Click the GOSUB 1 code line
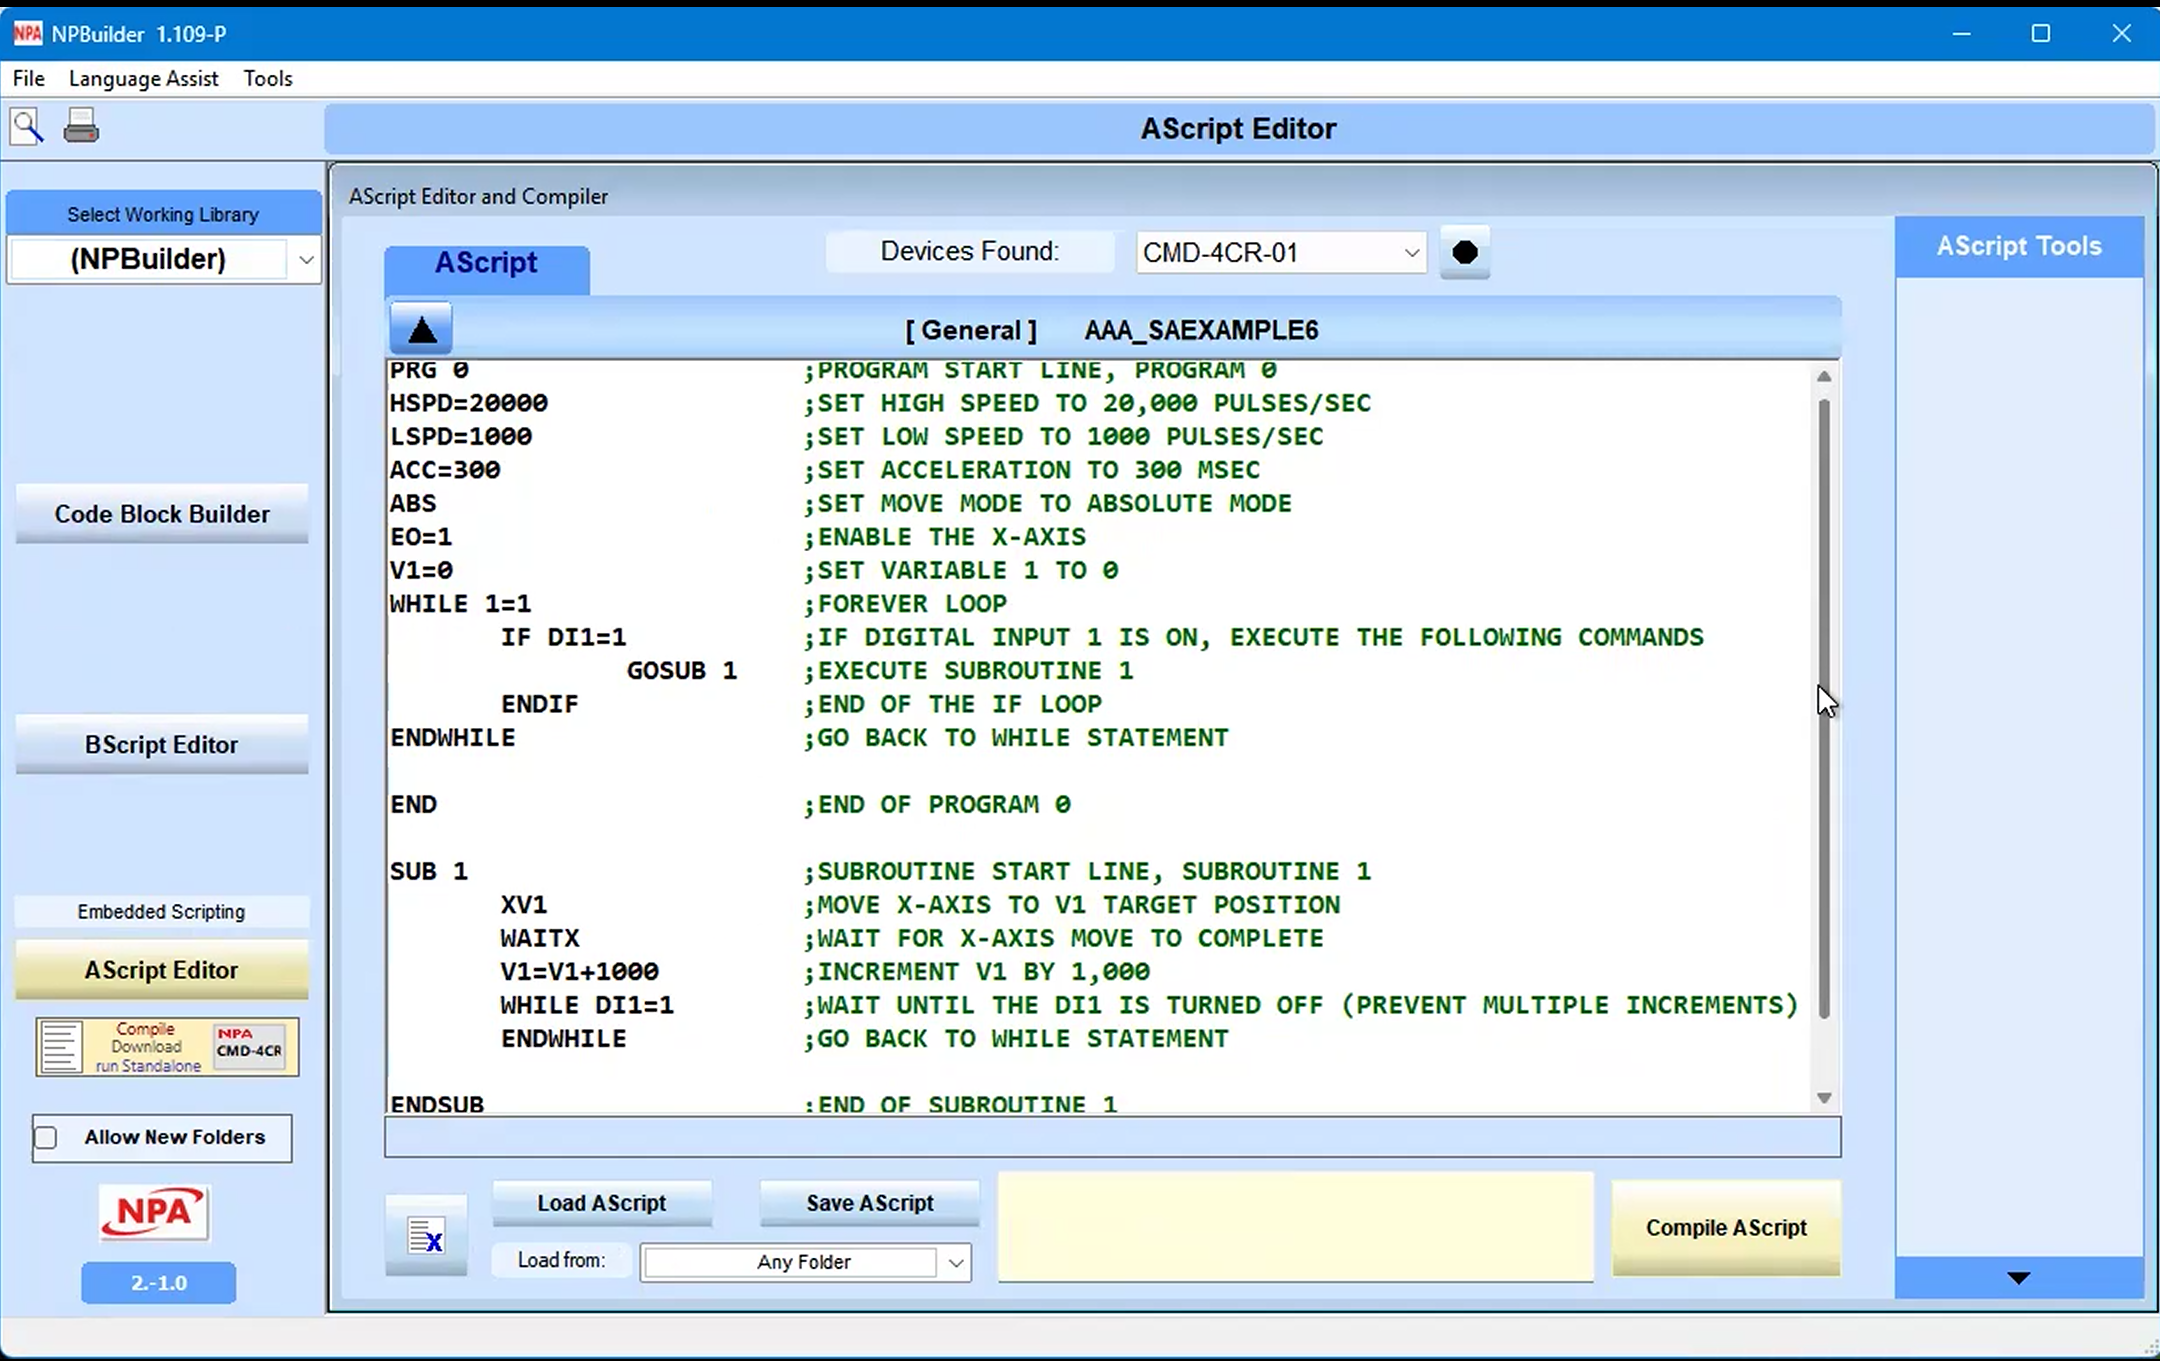Screen dimensions: 2160x1361 pyautogui.click(x=682, y=671)
